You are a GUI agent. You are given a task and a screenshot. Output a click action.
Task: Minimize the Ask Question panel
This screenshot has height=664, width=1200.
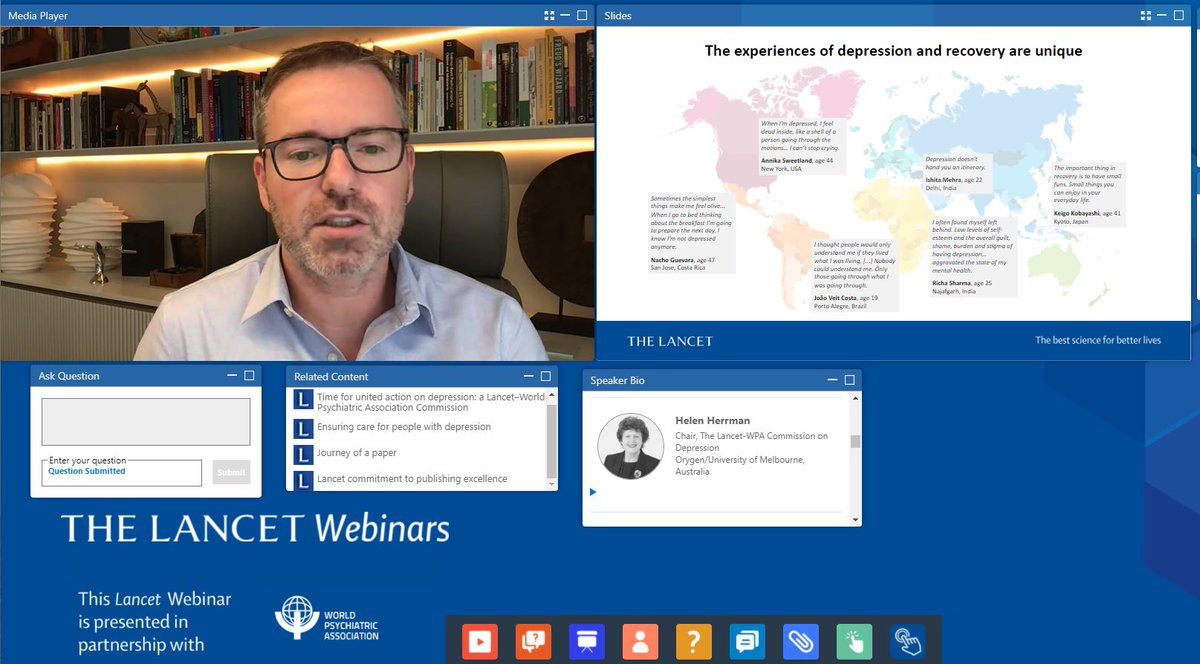[233, 376]
